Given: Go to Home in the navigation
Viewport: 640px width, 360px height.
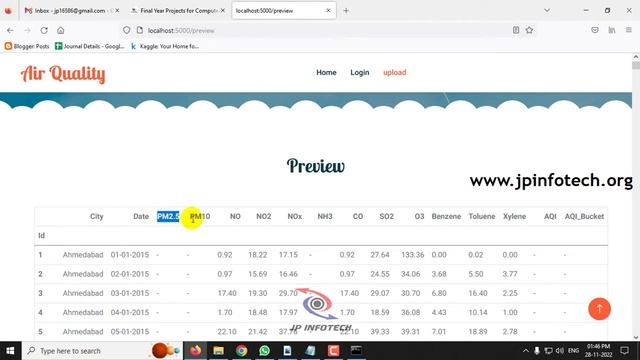Looking at the screenshot, I should [x=326, y=73].
